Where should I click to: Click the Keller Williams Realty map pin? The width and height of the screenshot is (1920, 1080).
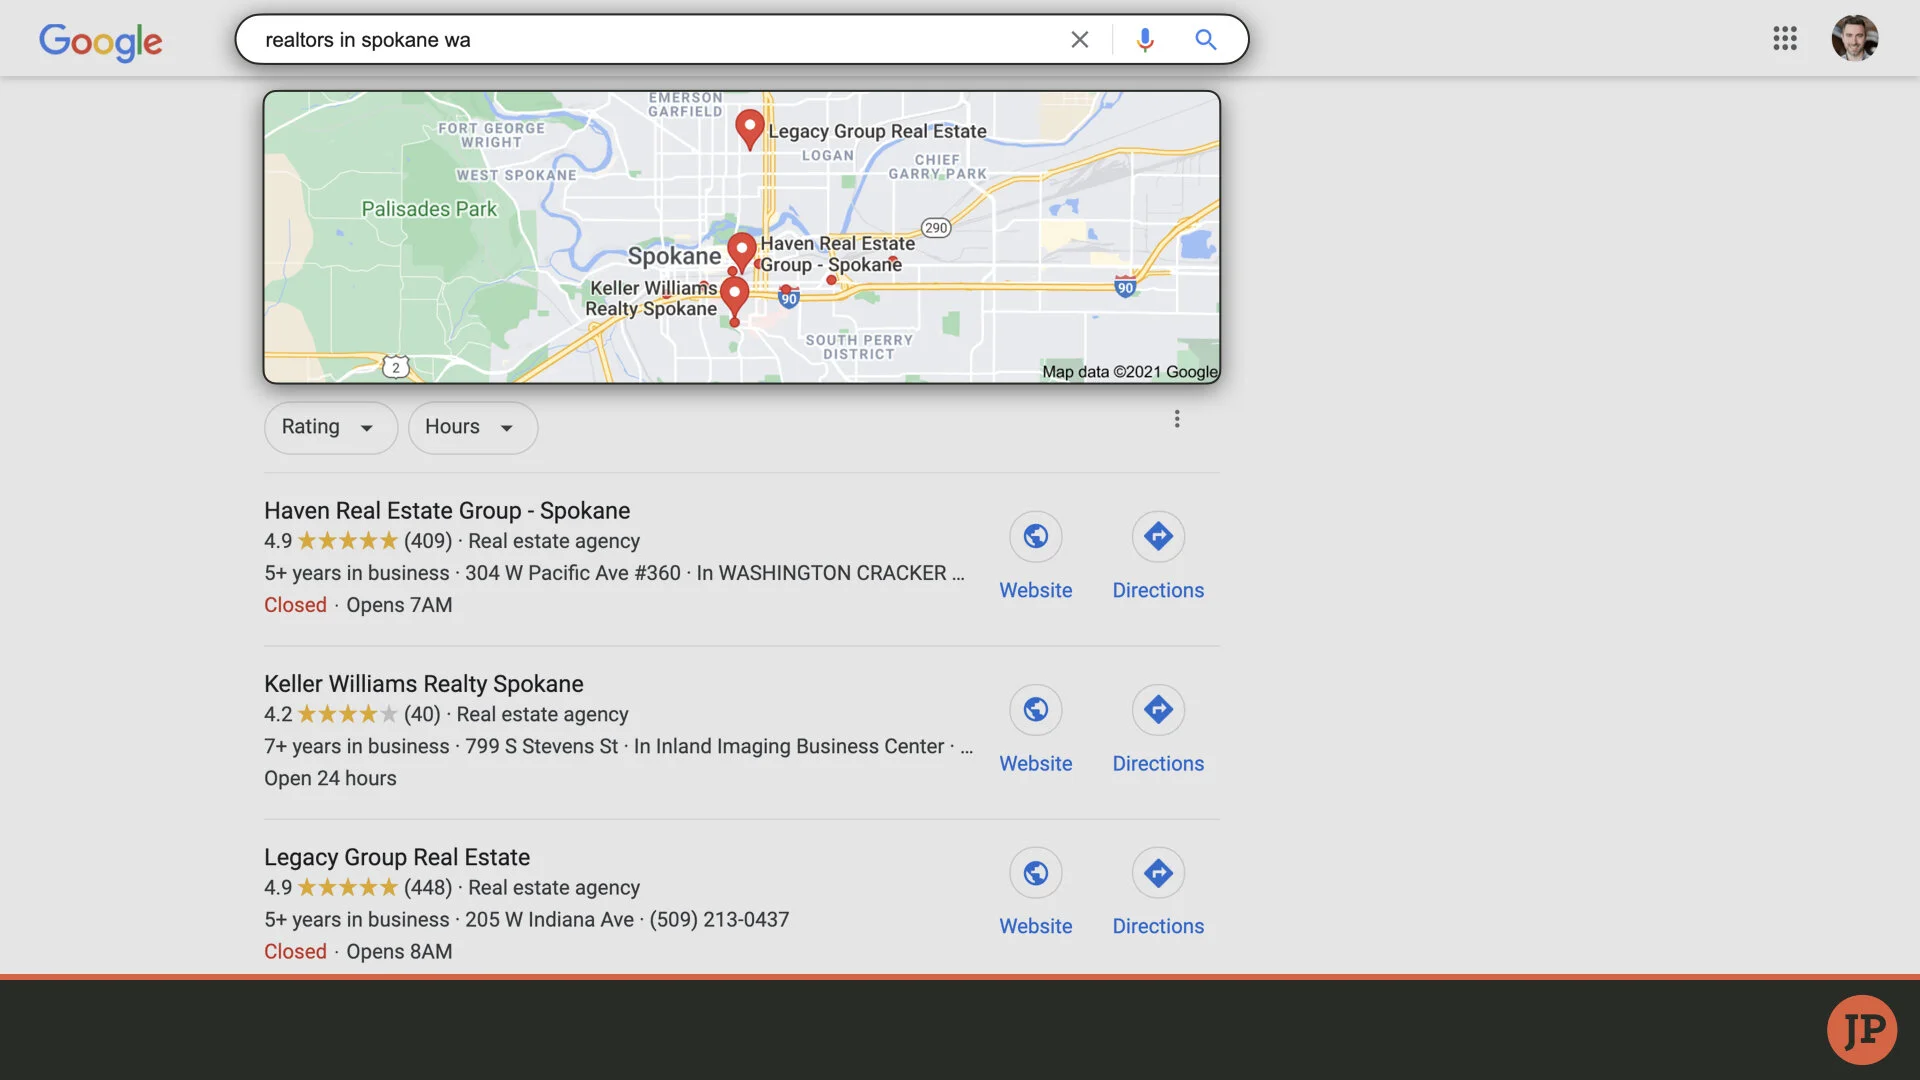pyautogui.click(x=734, y=296)
